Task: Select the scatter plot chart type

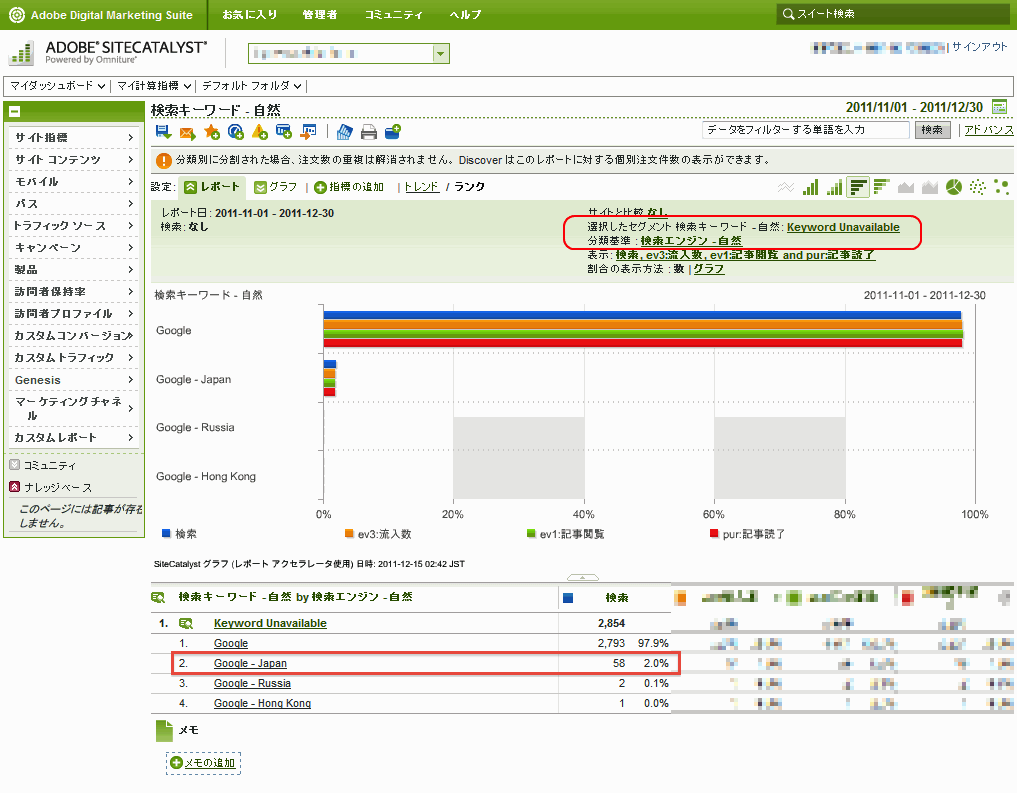Action: coord(977,187)
